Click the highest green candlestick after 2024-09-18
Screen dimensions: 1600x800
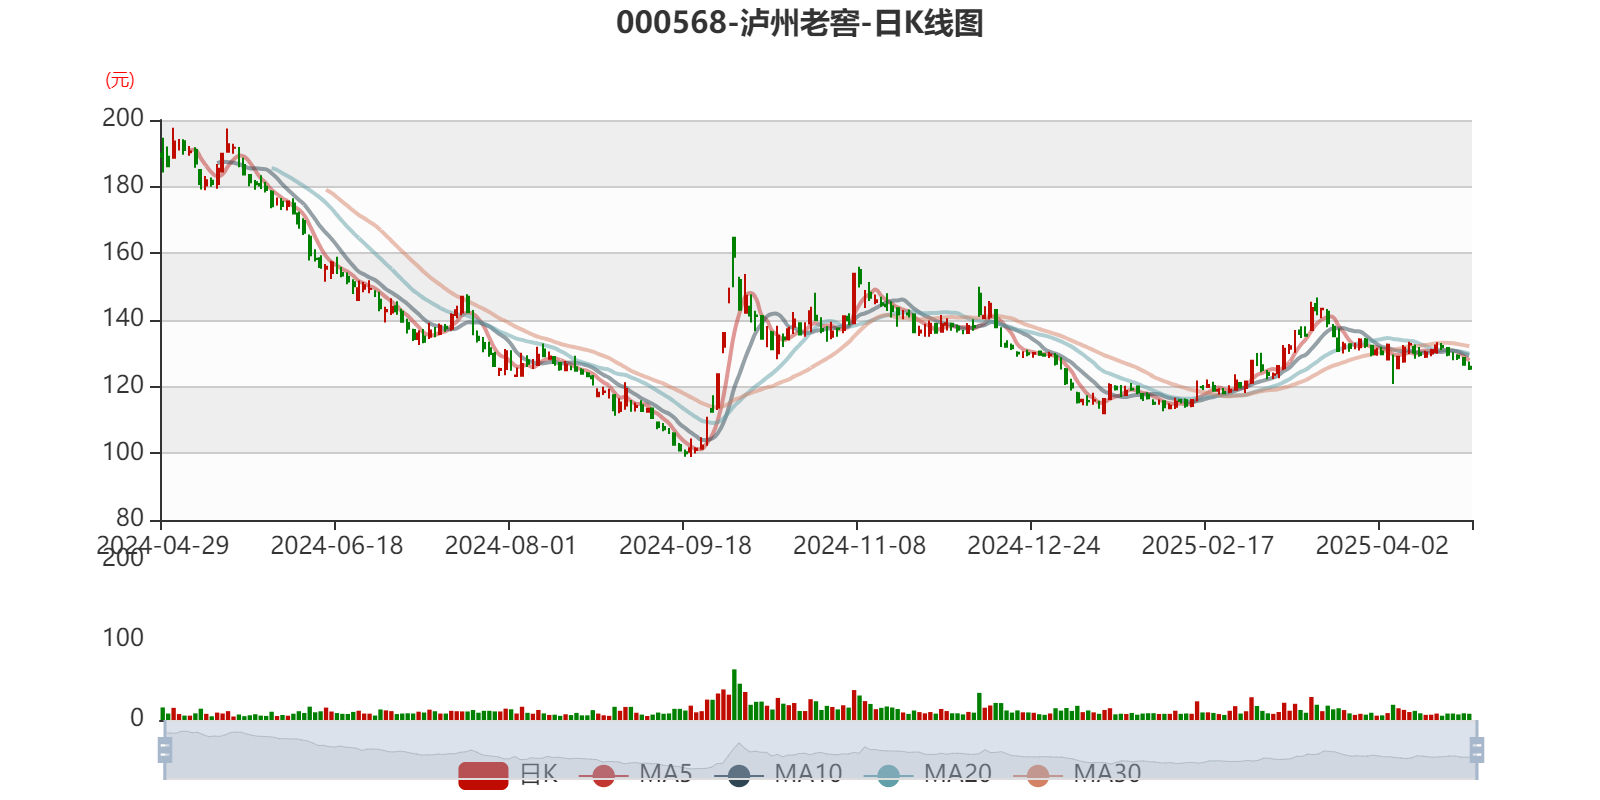coord(734,261)
